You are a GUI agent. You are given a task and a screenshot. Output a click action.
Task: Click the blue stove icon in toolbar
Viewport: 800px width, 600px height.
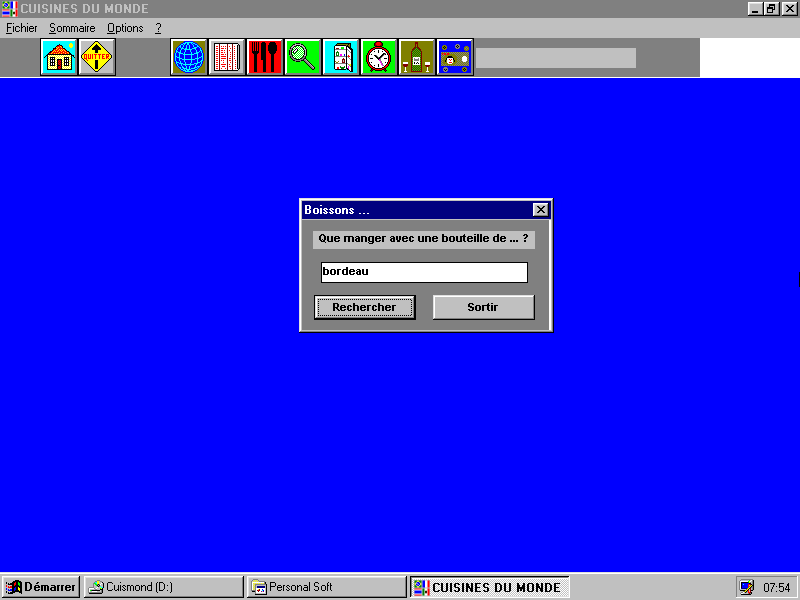pyautogui.click(x=455, y=57)
